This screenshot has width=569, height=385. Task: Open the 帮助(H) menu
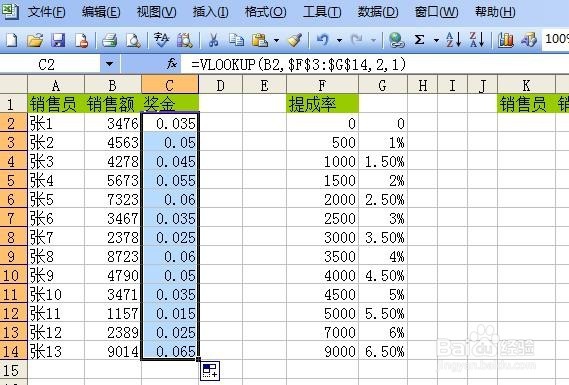pos(495,12)
